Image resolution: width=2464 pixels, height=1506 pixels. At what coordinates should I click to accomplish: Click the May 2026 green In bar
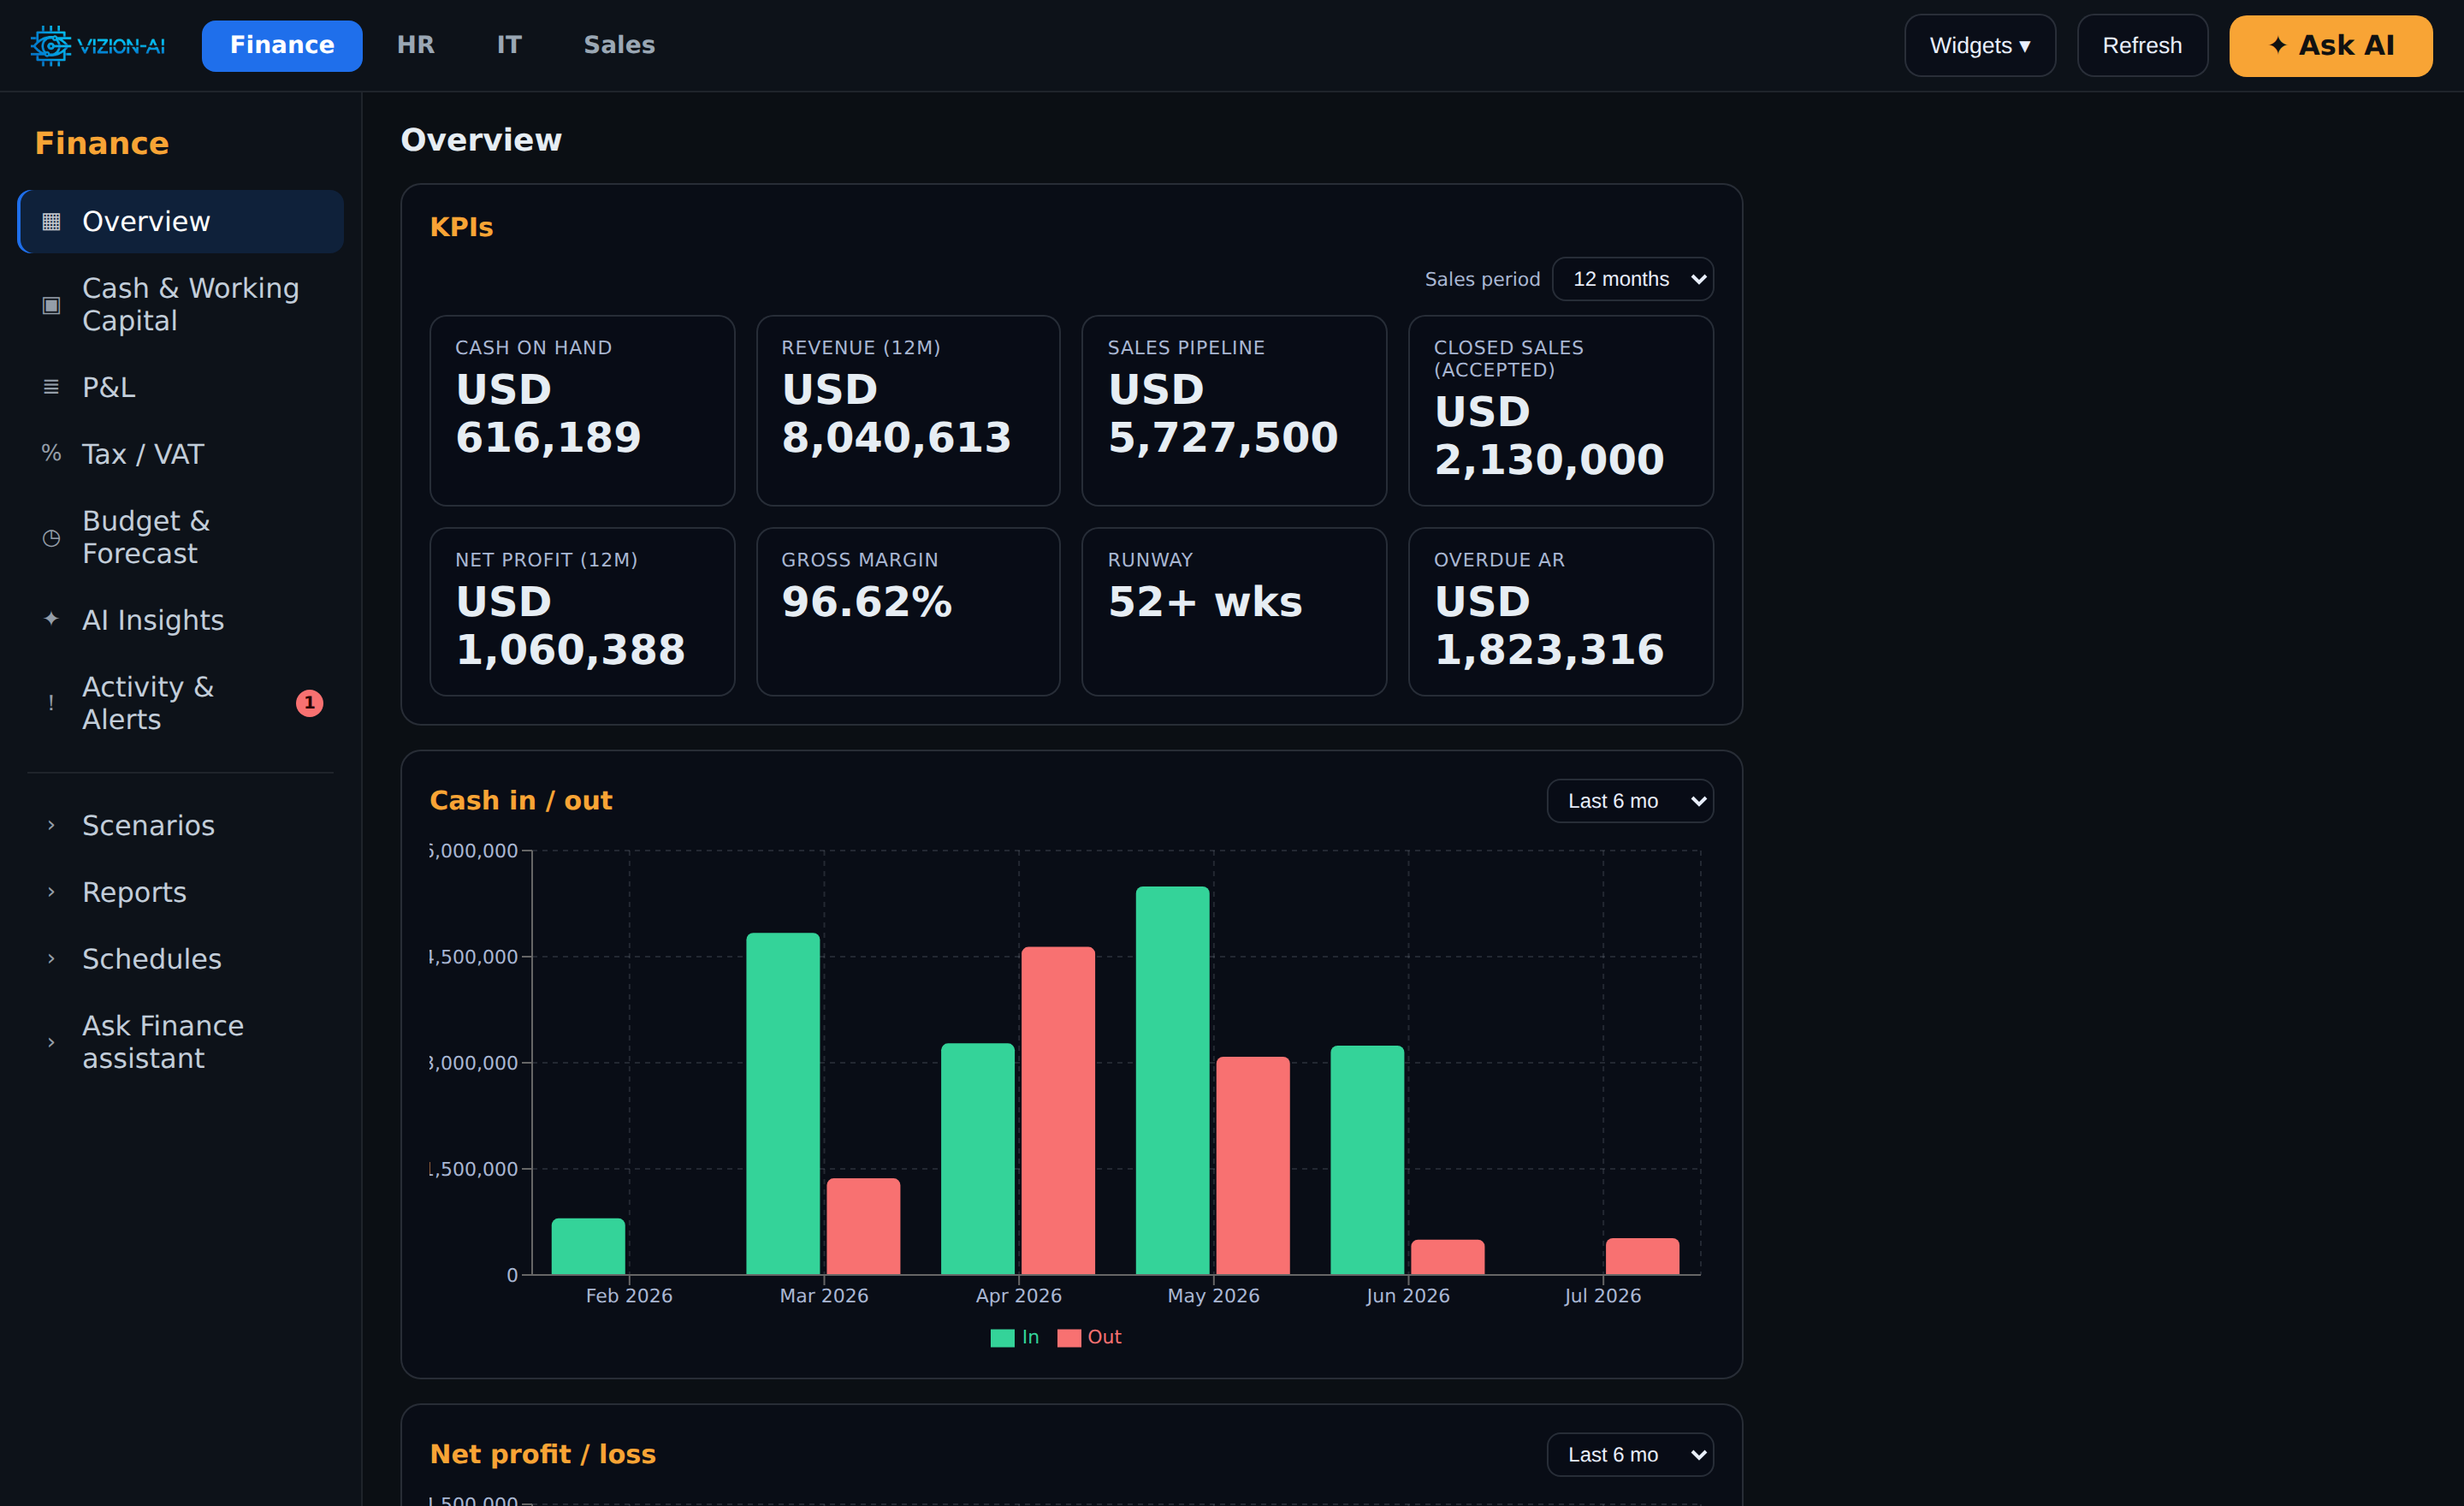pos(1172,1080)
